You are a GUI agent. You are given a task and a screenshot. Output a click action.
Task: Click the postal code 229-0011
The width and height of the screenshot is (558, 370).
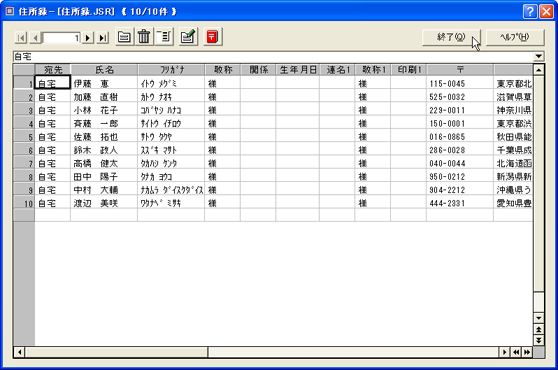pyautogui.click(x=460, y=110)
